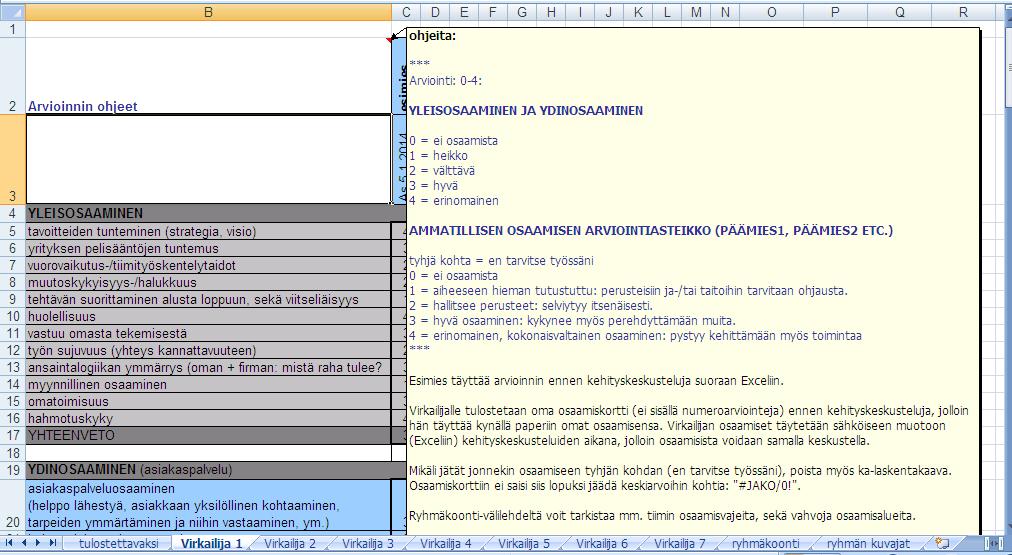Click the next sheet tab arrow

[x=38, y=543]
